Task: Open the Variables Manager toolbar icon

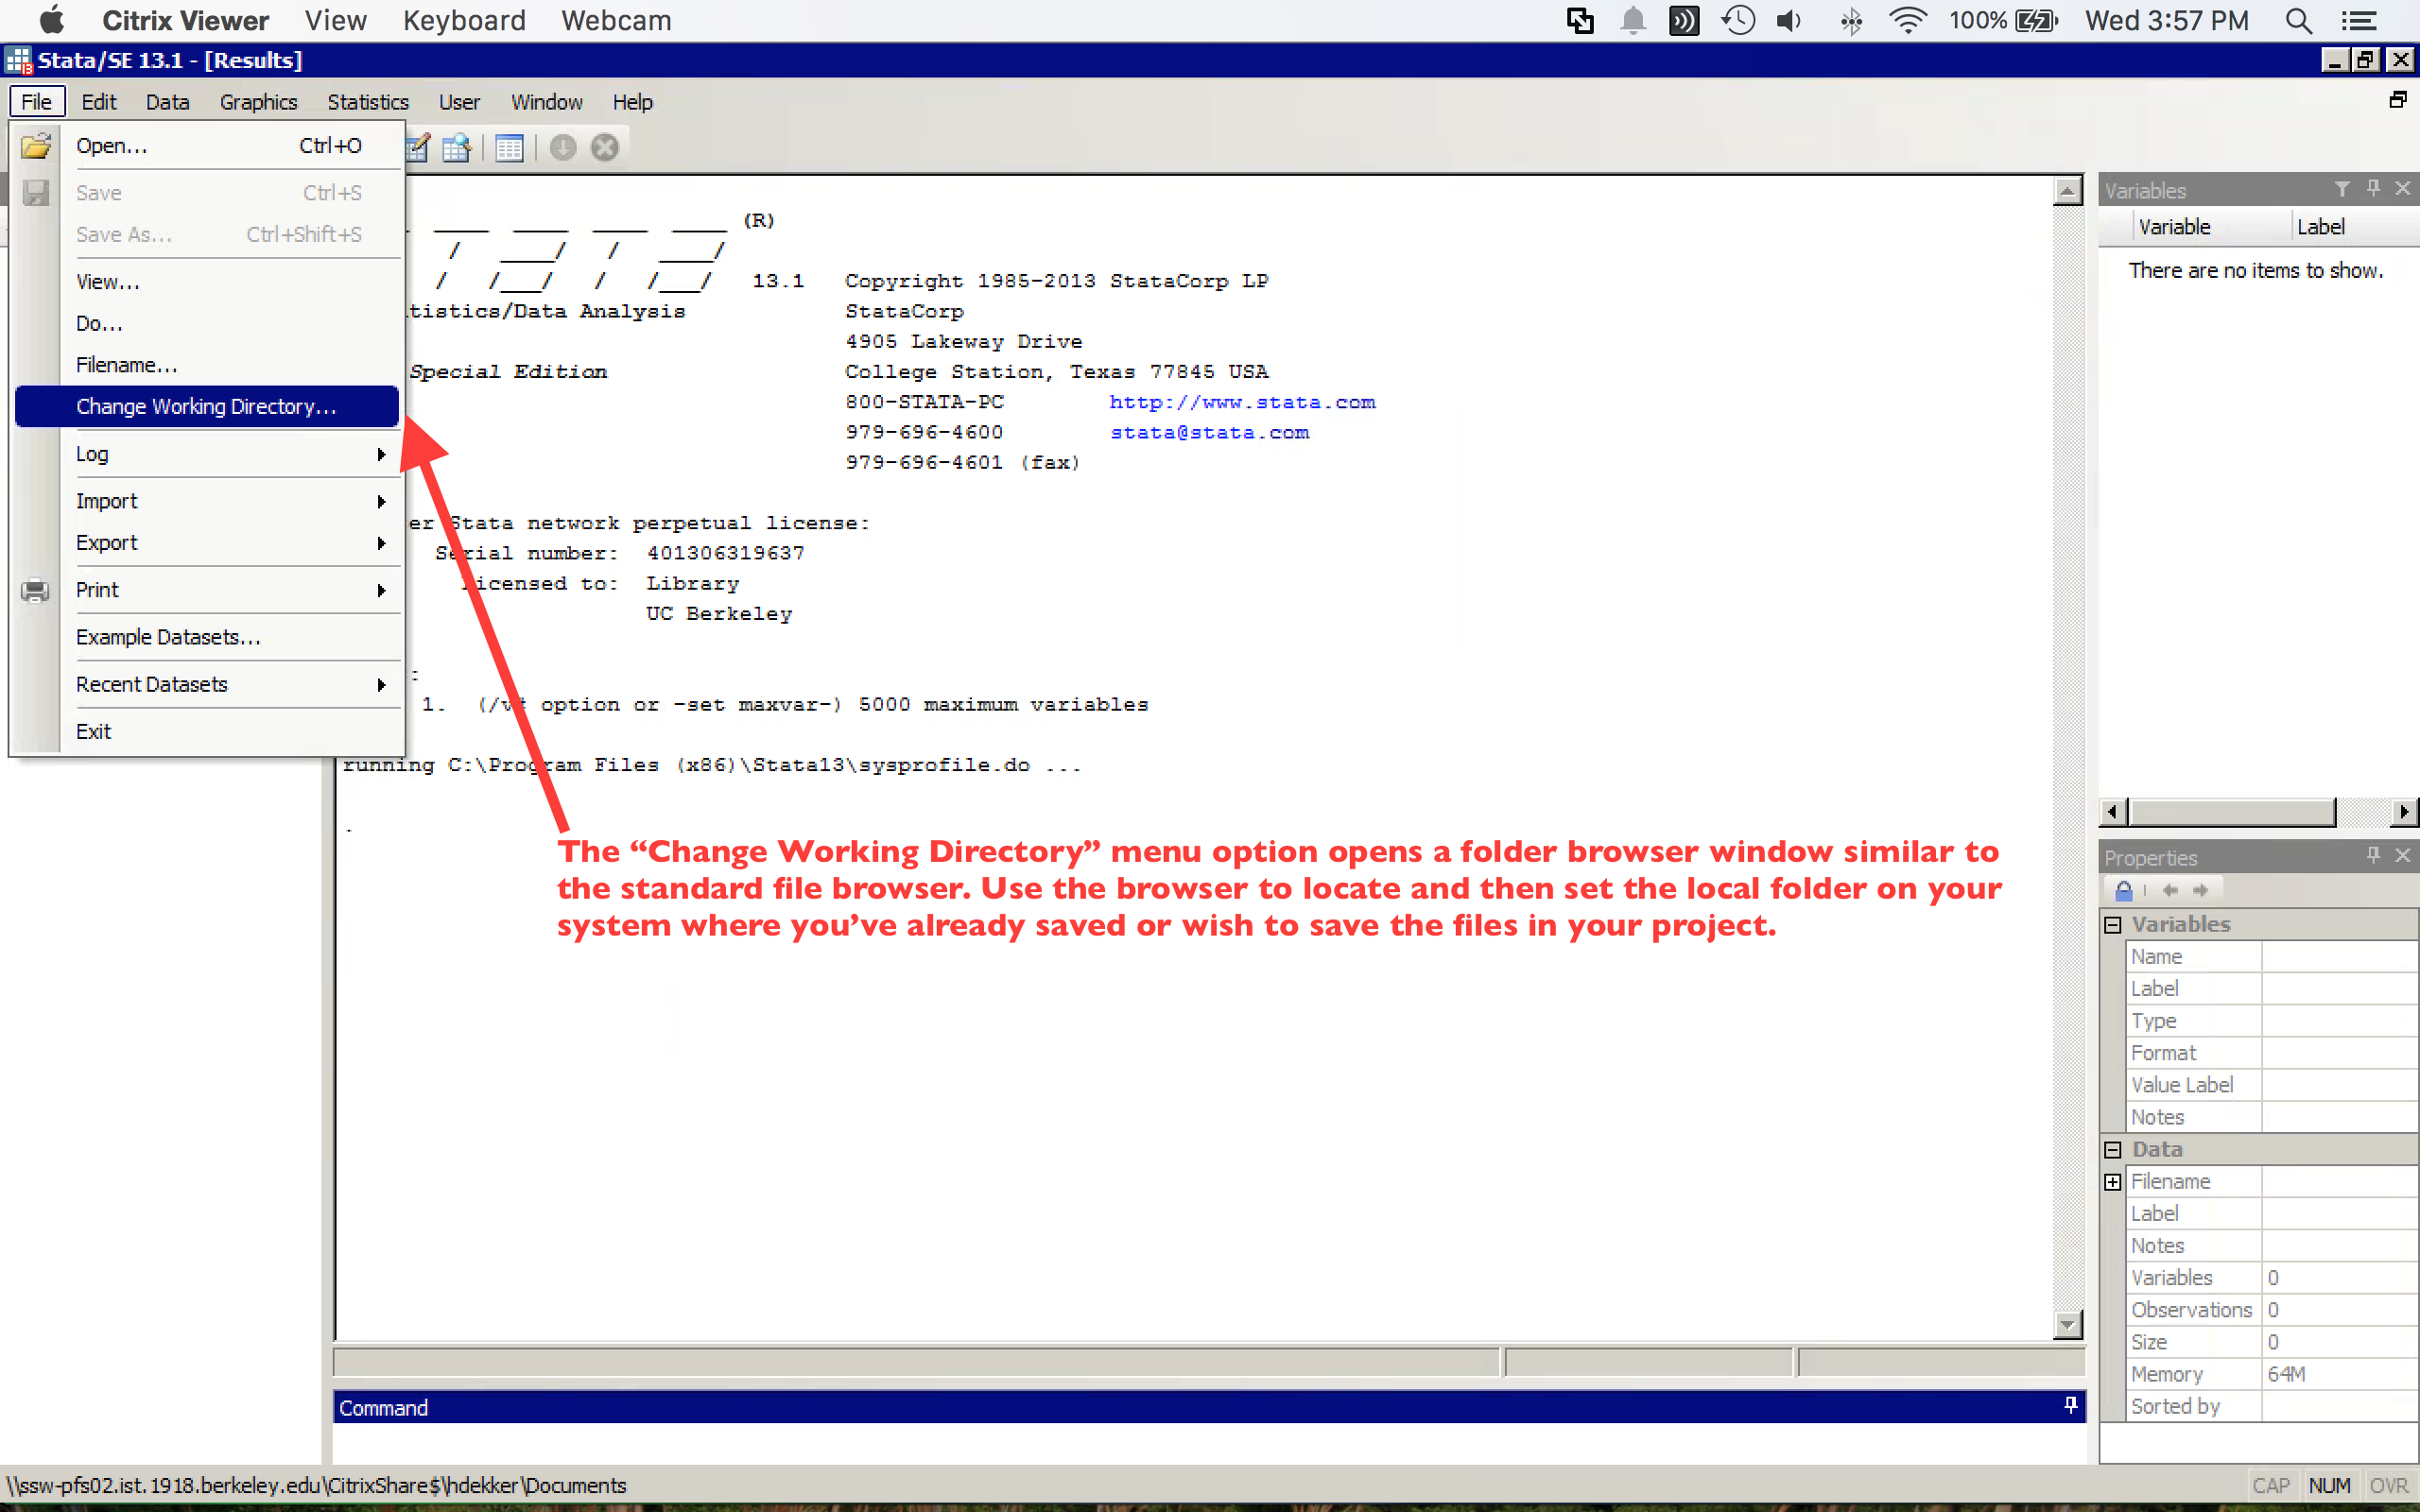Action: tap(510, 148)
